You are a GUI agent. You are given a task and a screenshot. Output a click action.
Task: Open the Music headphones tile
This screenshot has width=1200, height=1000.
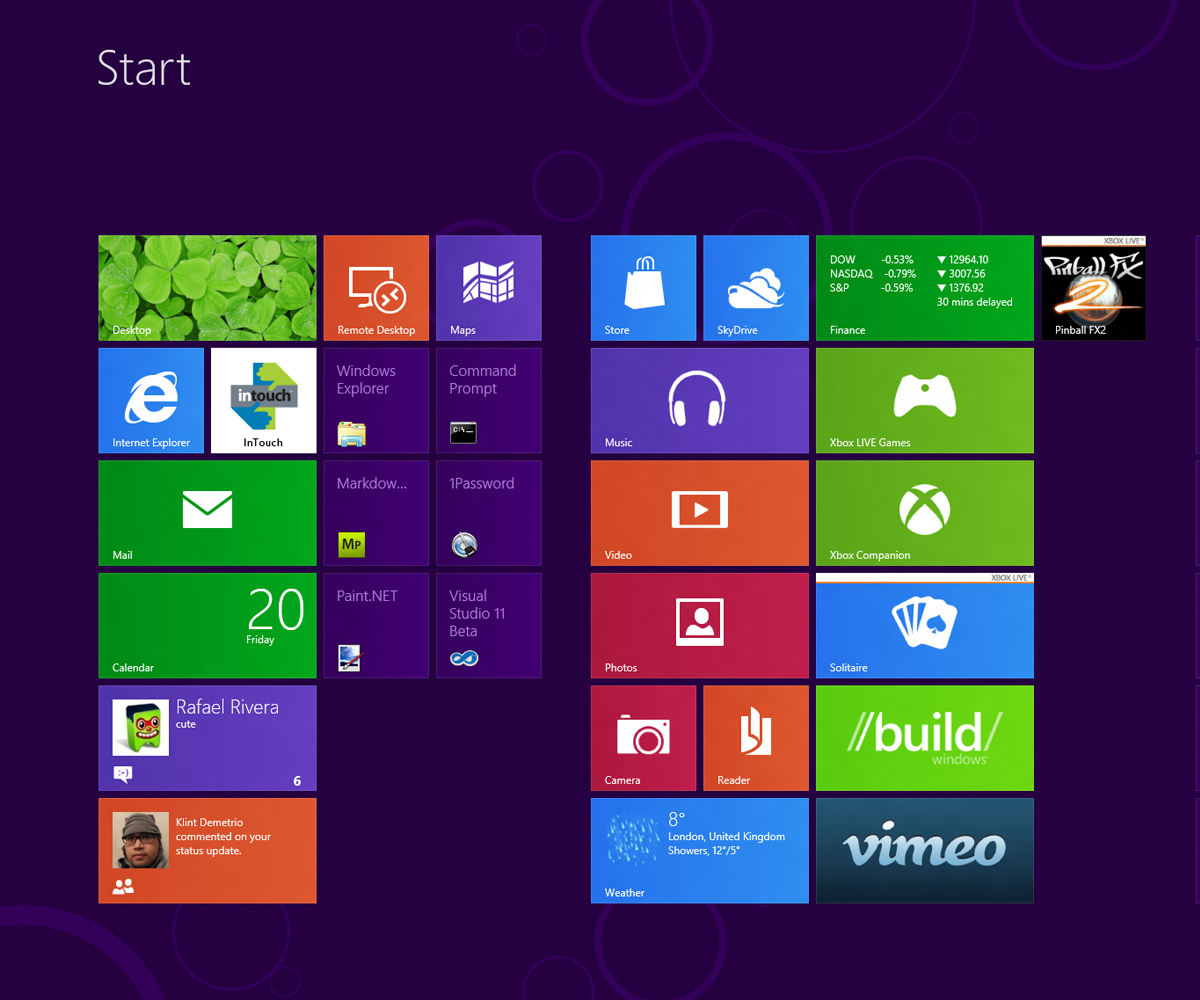click(x=699, y=400)
